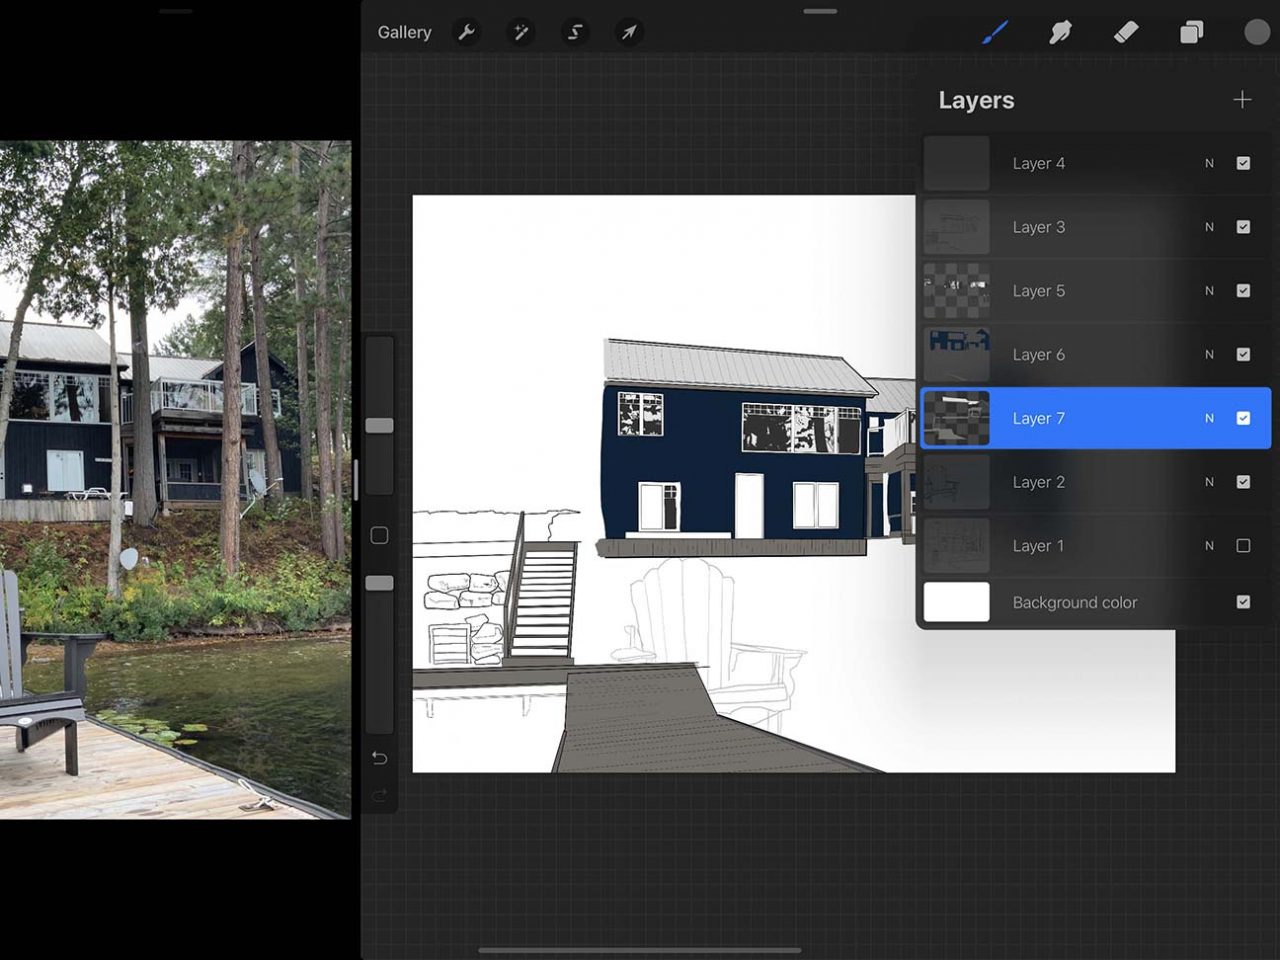Image resolution: width=1280 pixels, height=960 pixels.
Task: Open Layer 2's blend mode N control
Action: (x=1209, y=482)
